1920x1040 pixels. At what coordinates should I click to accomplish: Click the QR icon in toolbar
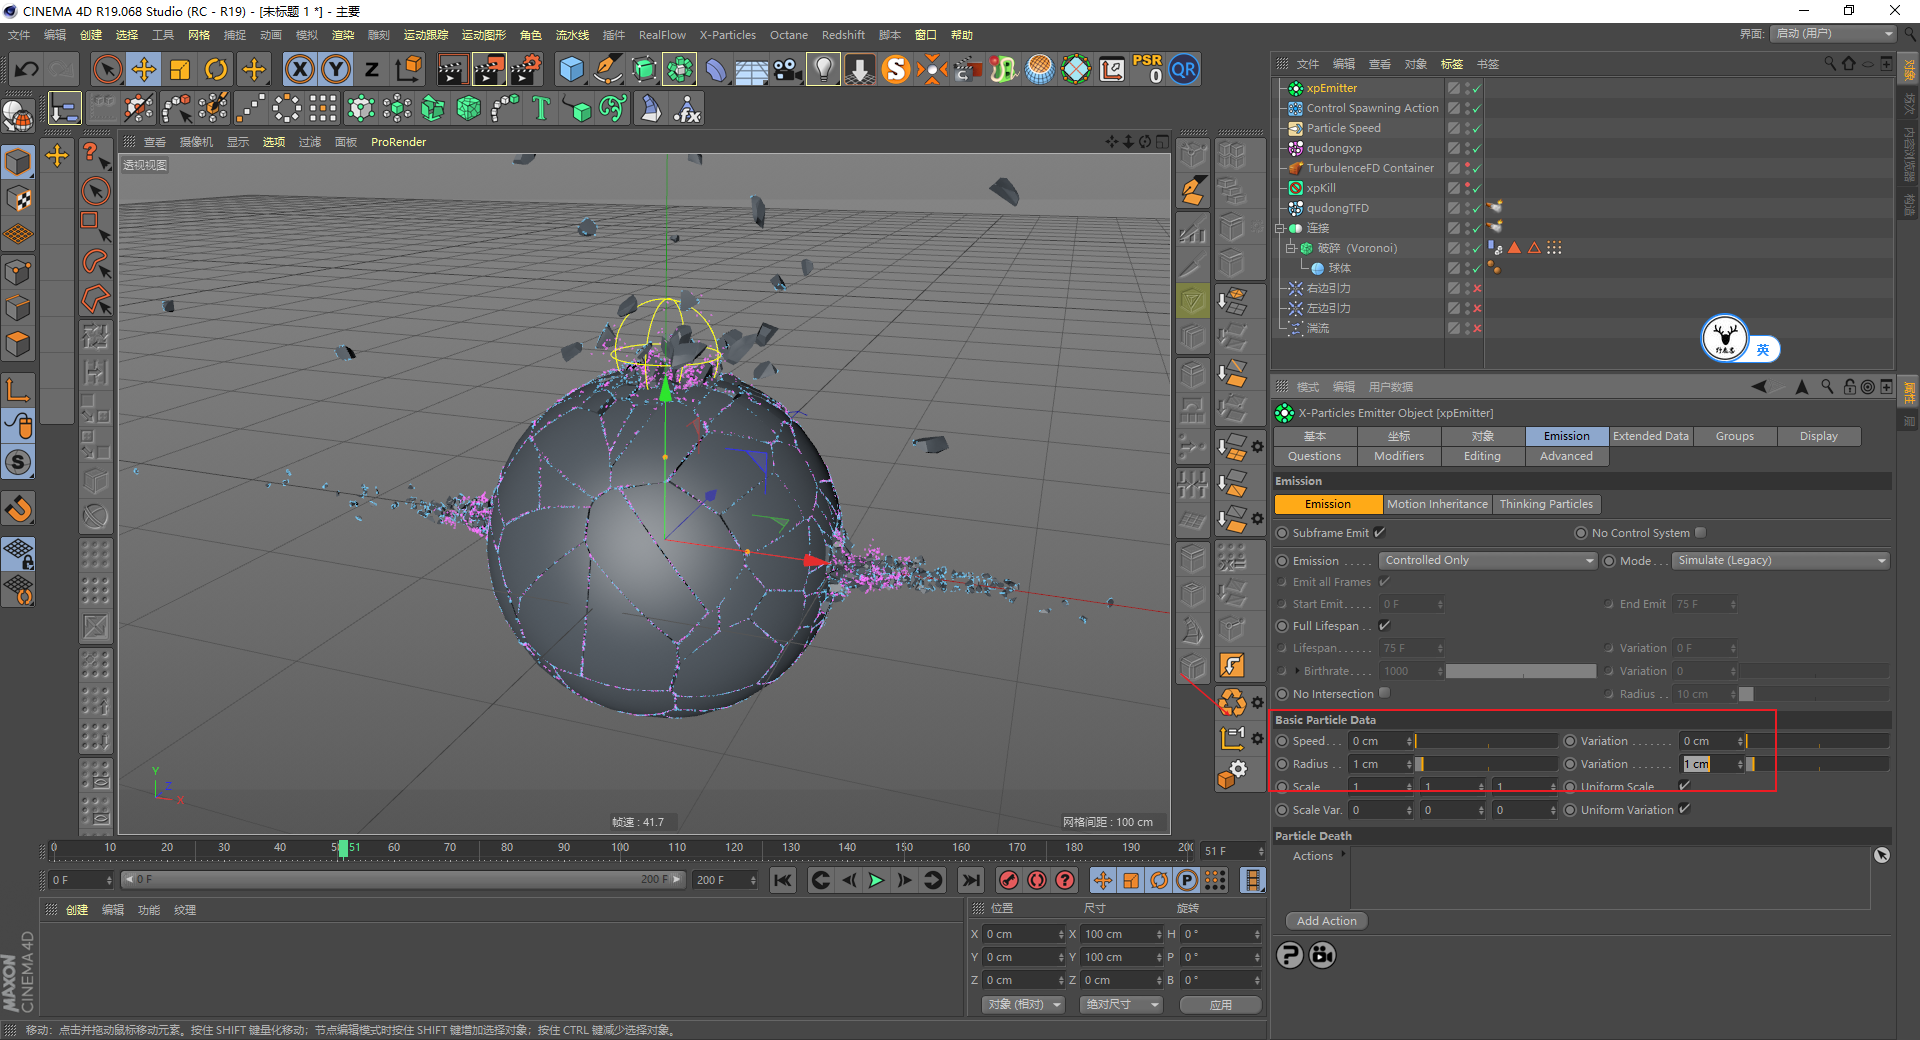1184,69
